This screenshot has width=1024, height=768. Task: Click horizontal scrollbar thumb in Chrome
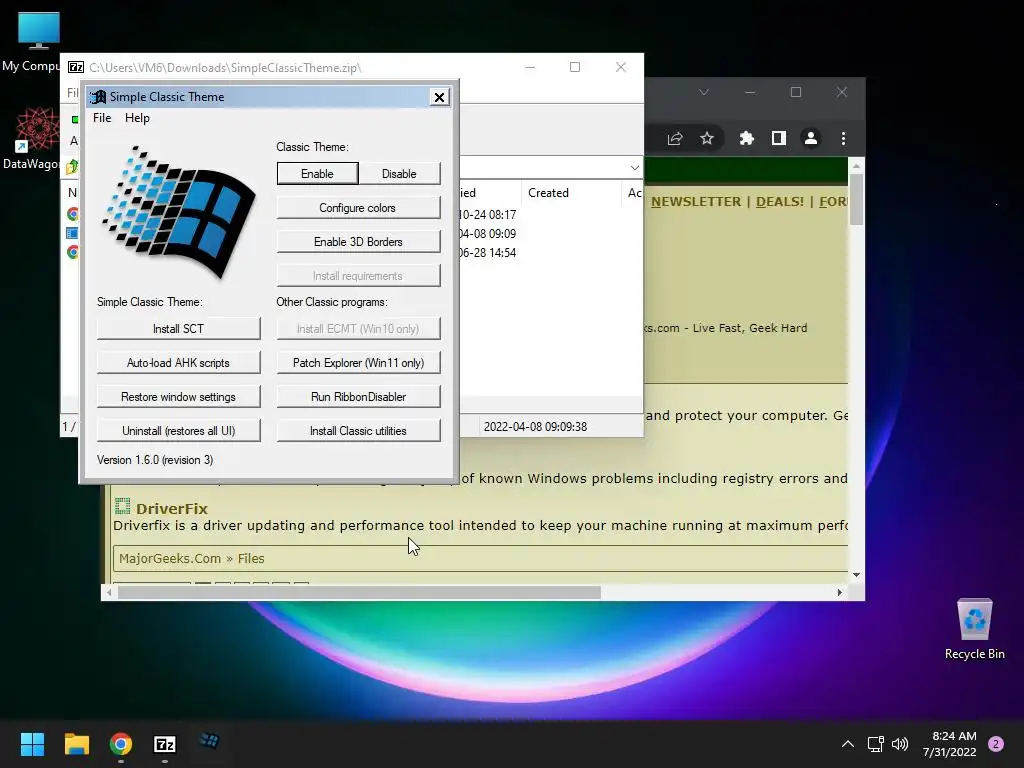point(359,592)
